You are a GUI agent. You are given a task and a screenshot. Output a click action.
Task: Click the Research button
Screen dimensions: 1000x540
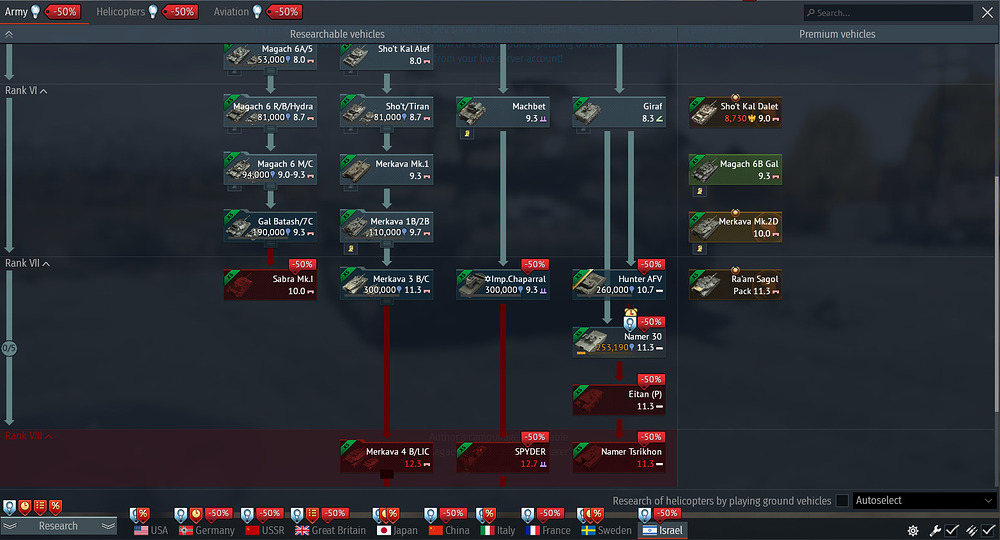58,526
